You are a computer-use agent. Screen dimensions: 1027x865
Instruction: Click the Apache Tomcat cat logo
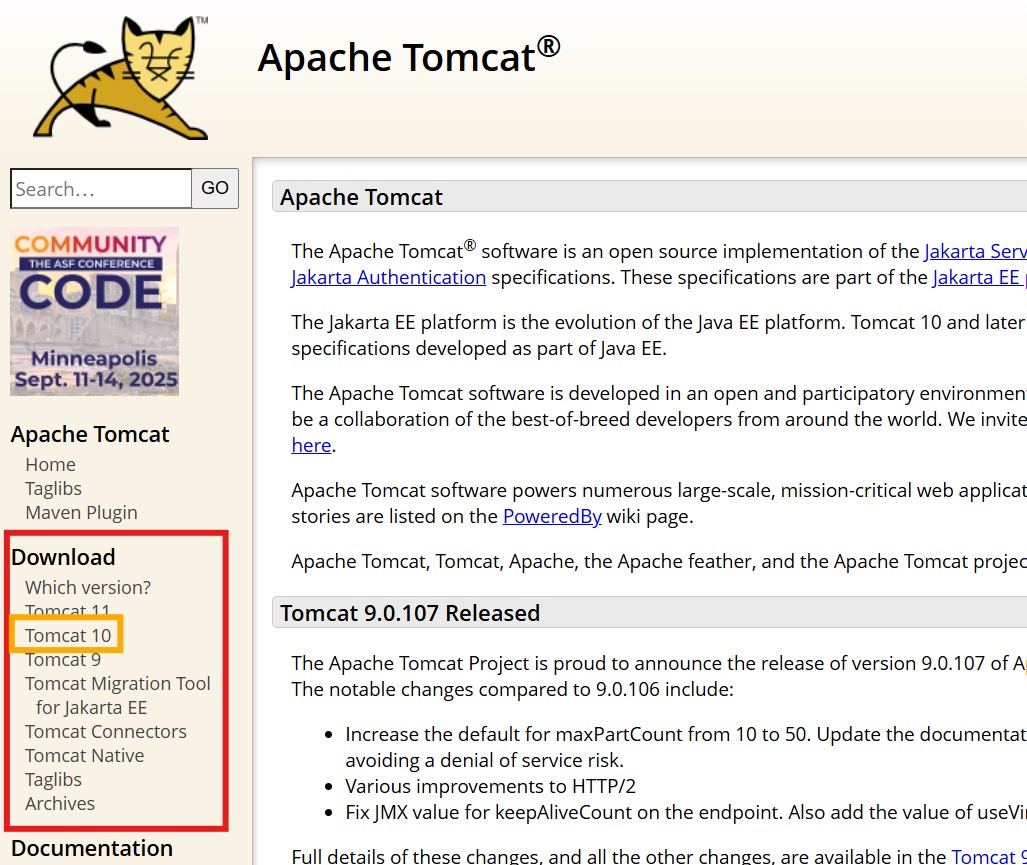(x=121, y=78)
